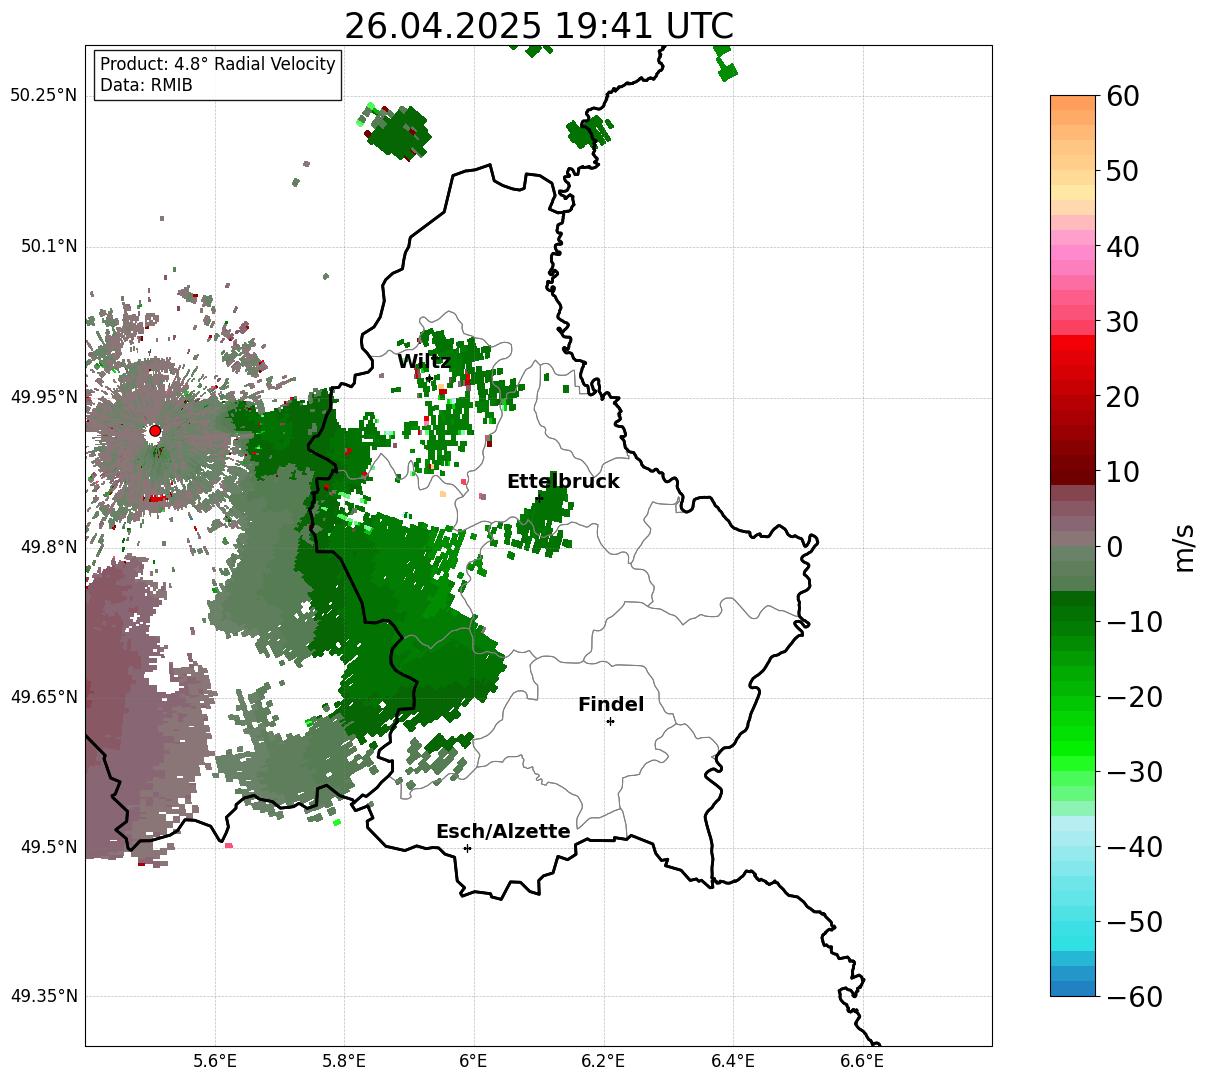Click the colorbar 'm/s' unit label

(1185, 546)
